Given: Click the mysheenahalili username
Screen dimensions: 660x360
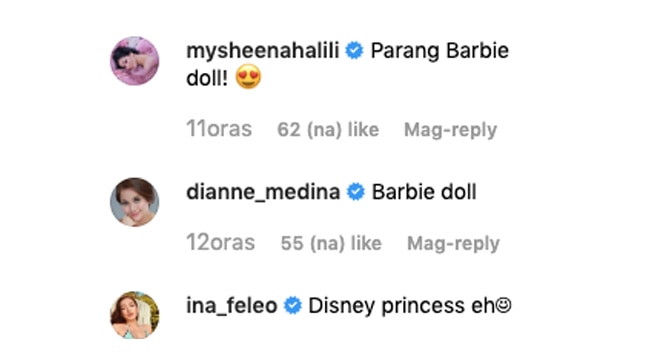Looking at the screenshot, I should pyautogui.click(x=263, y=51).
